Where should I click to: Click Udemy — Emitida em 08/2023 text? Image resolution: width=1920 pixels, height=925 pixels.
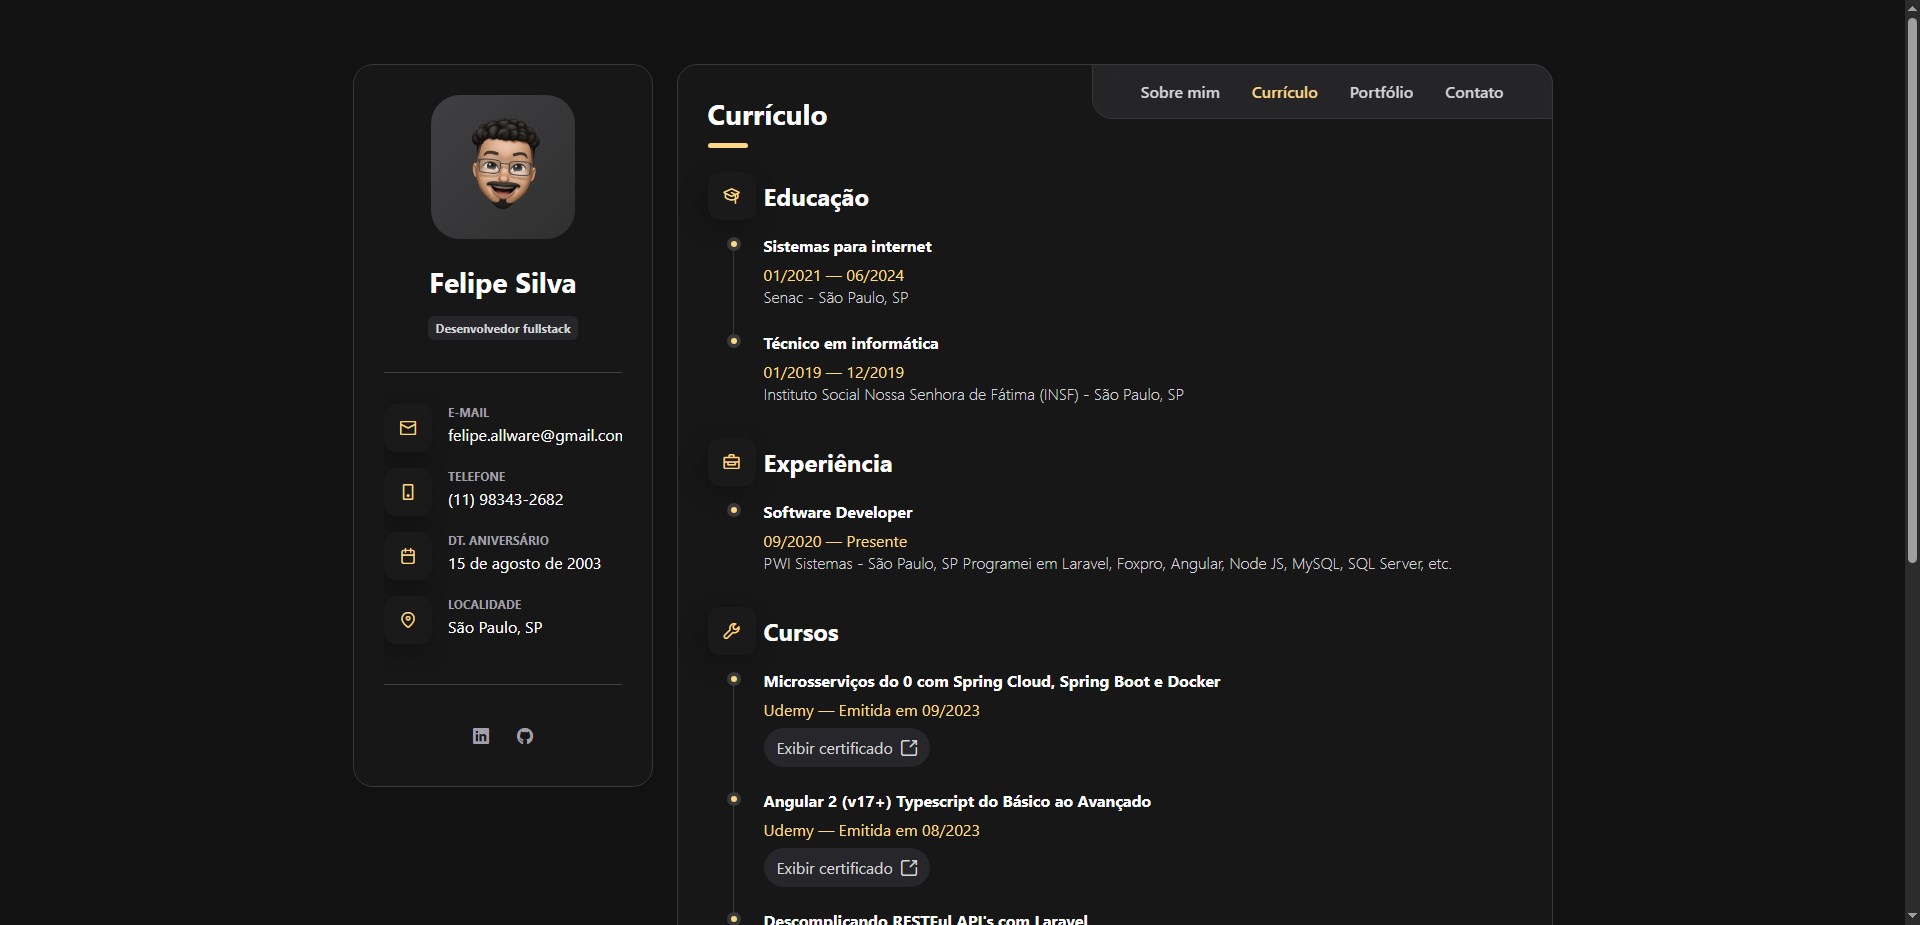coord(872,830)
